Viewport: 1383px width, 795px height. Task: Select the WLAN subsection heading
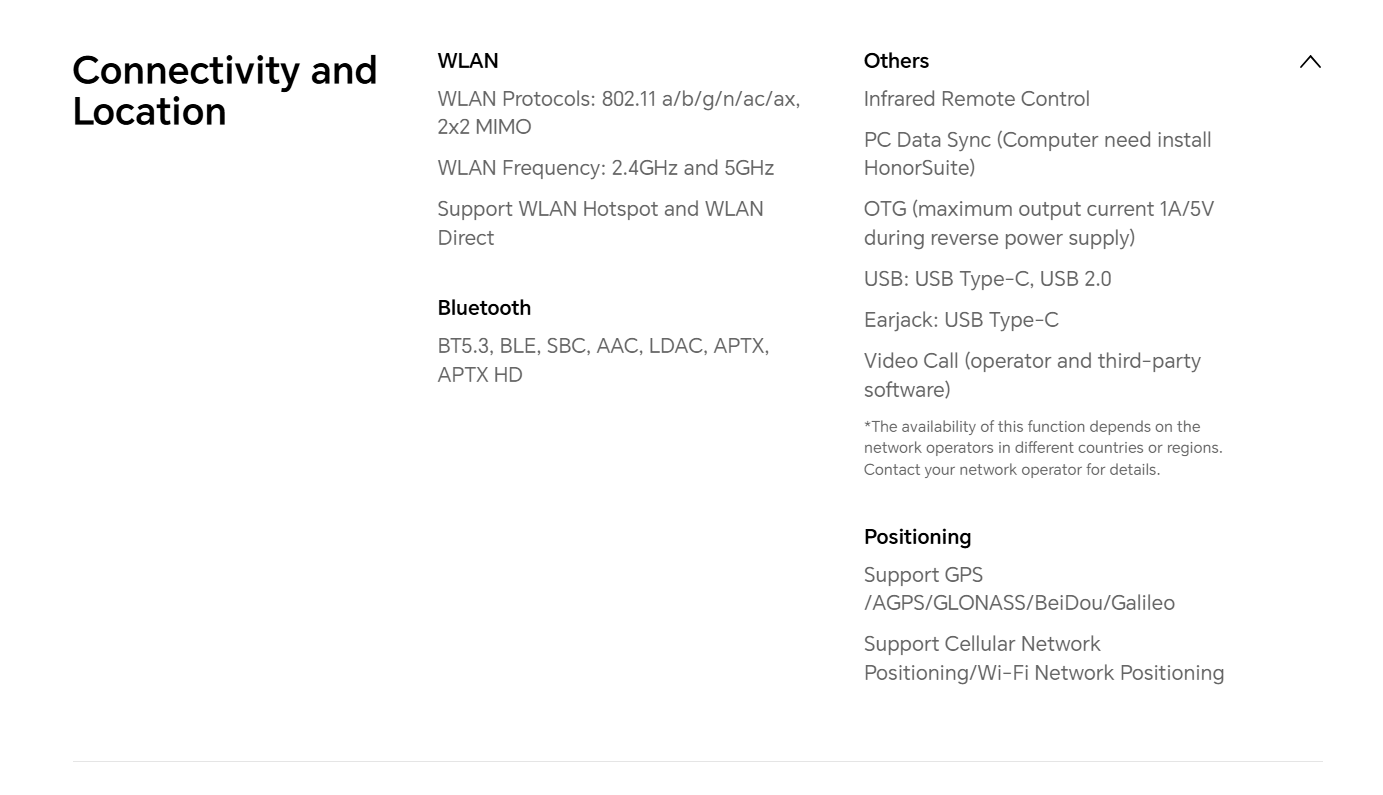click(x=467, y=61)
